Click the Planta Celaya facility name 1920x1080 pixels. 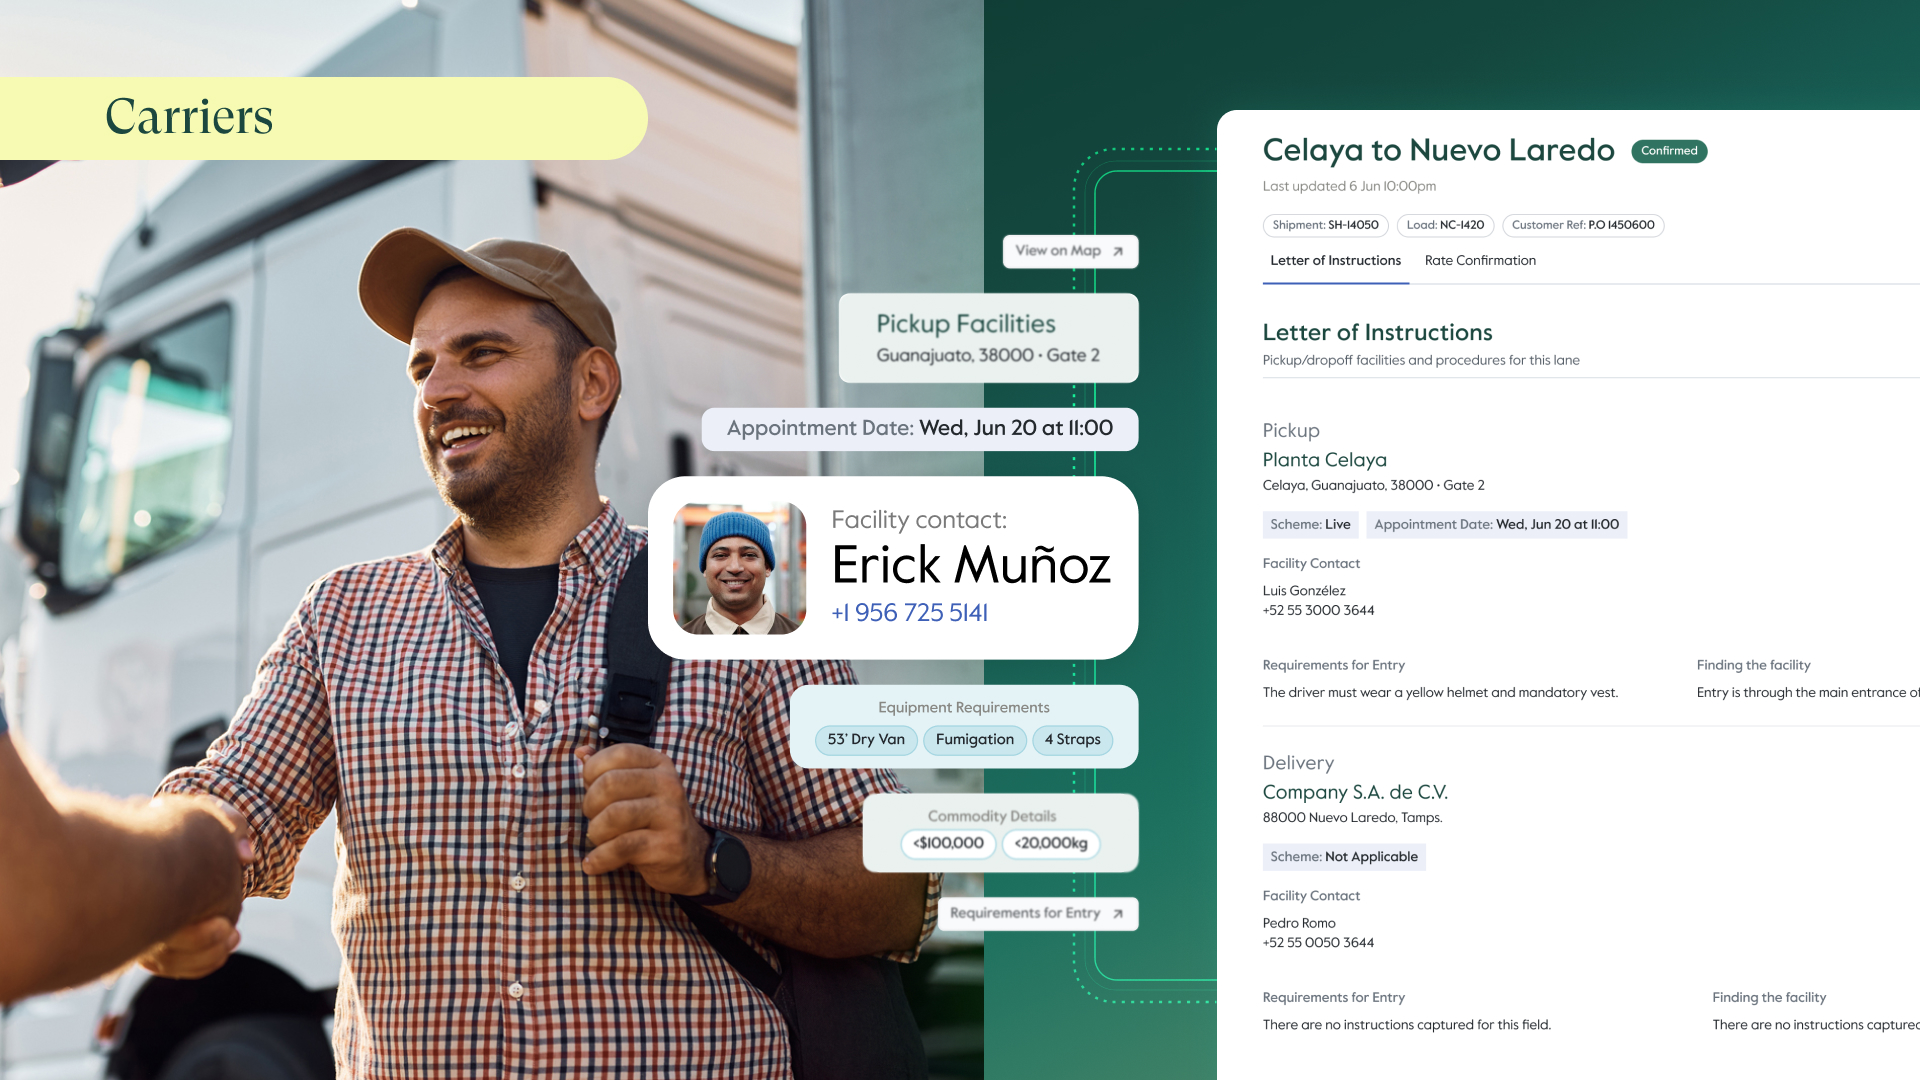tap(1324, 460)
